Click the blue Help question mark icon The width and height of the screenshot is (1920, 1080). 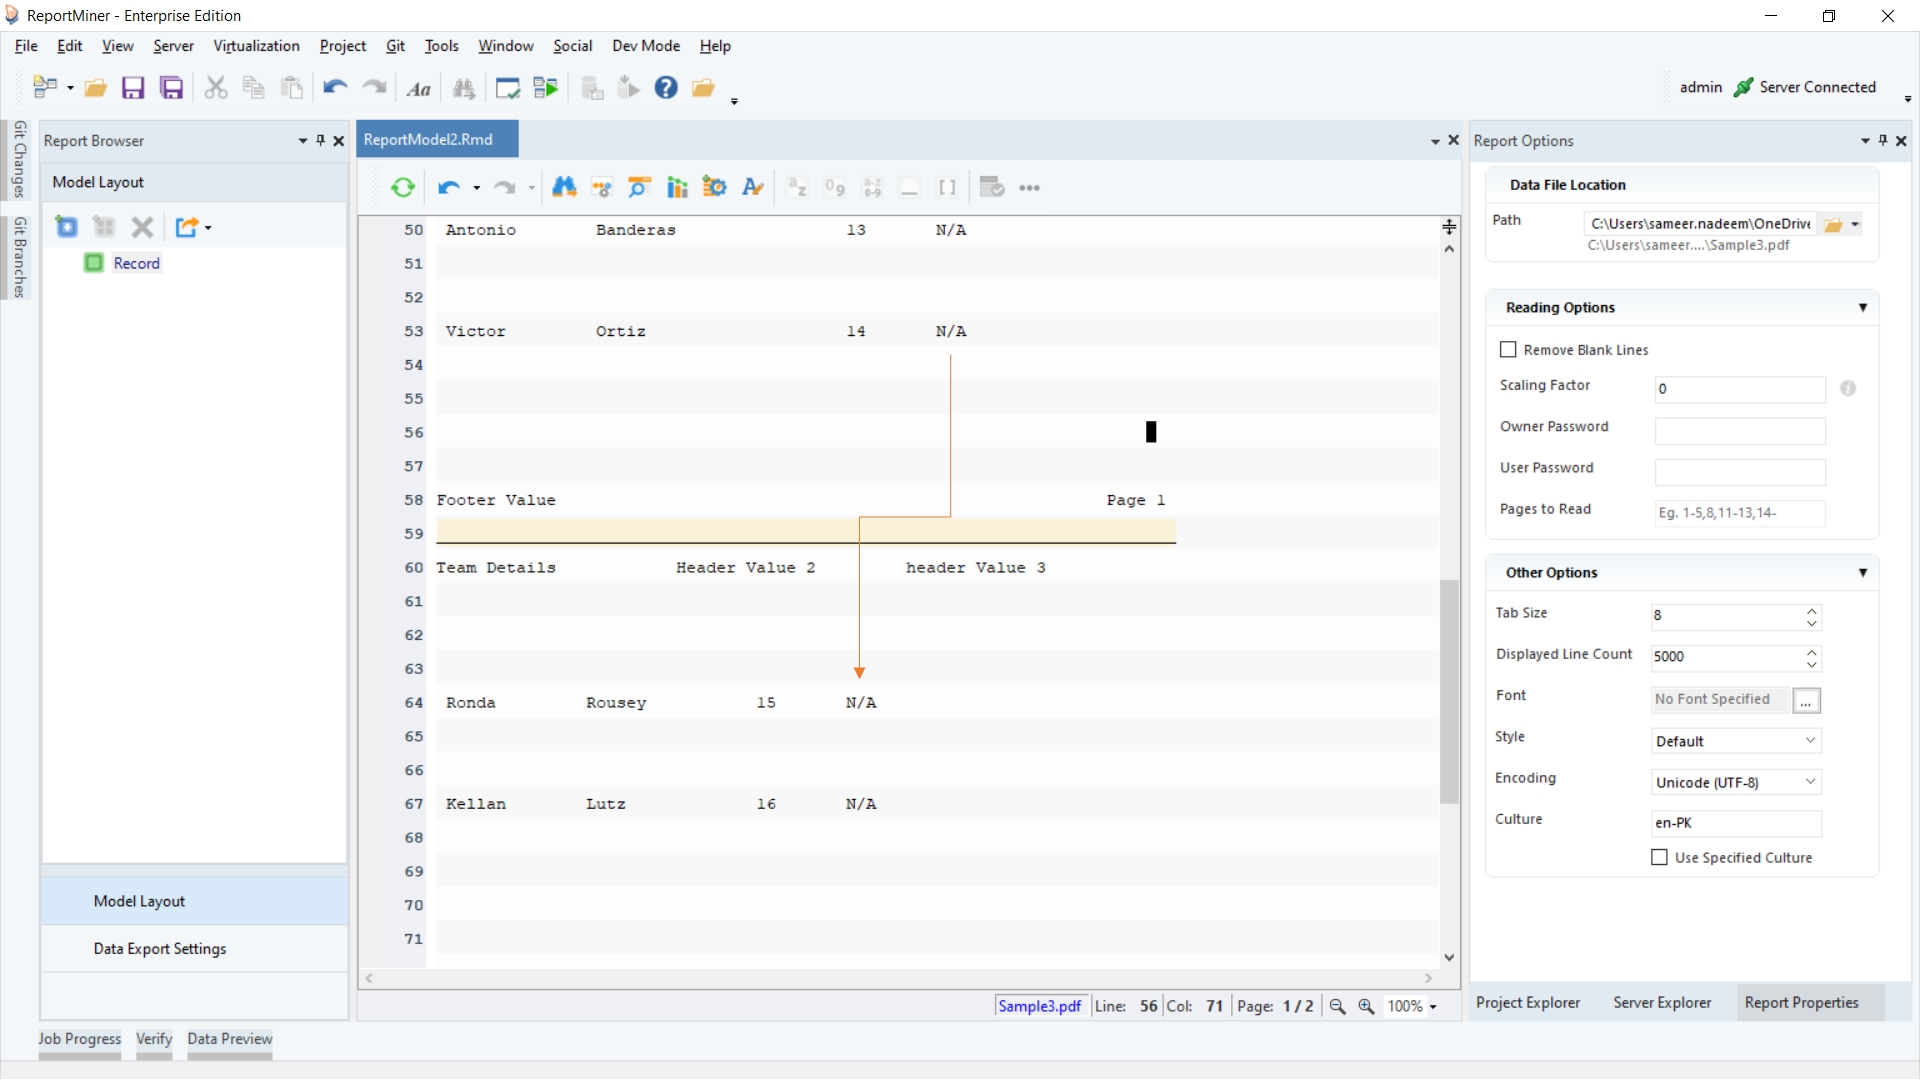pos(666,88)
